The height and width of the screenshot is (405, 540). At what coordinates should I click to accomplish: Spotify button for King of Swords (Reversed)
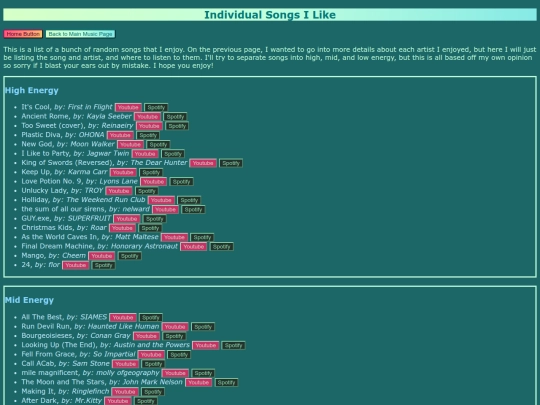coord(231,163)
